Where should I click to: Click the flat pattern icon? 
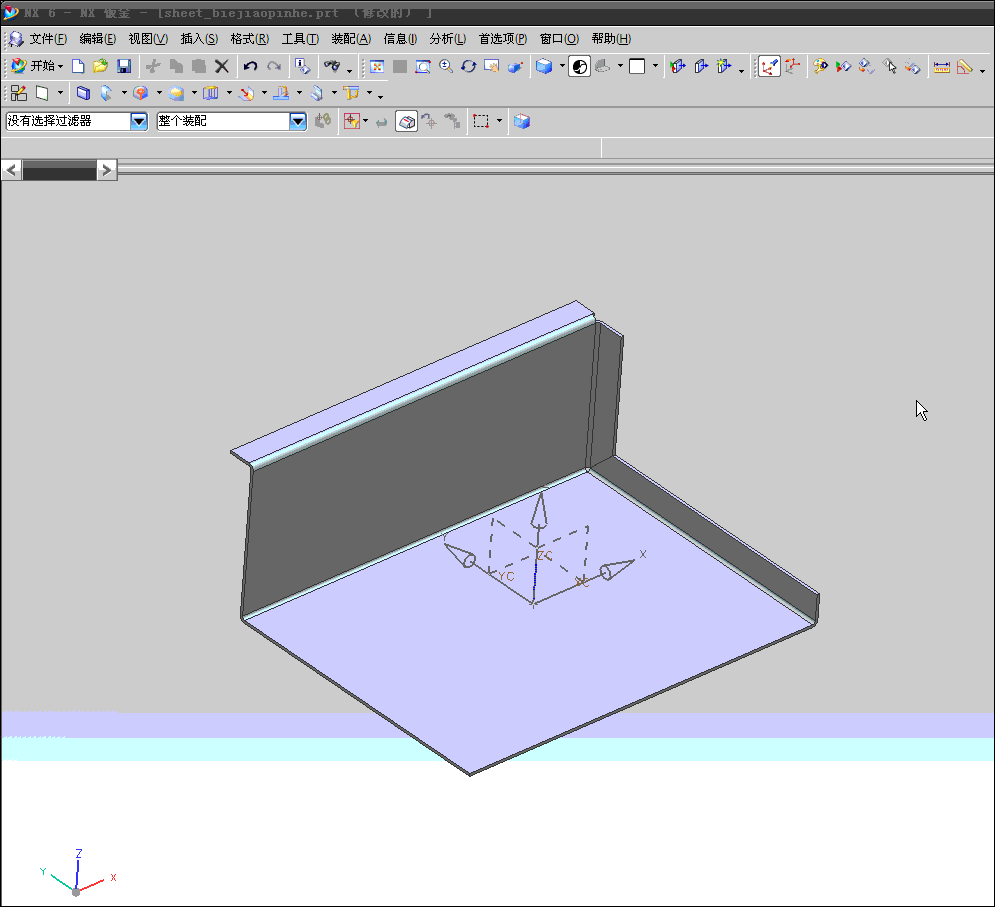pos(351,93)
